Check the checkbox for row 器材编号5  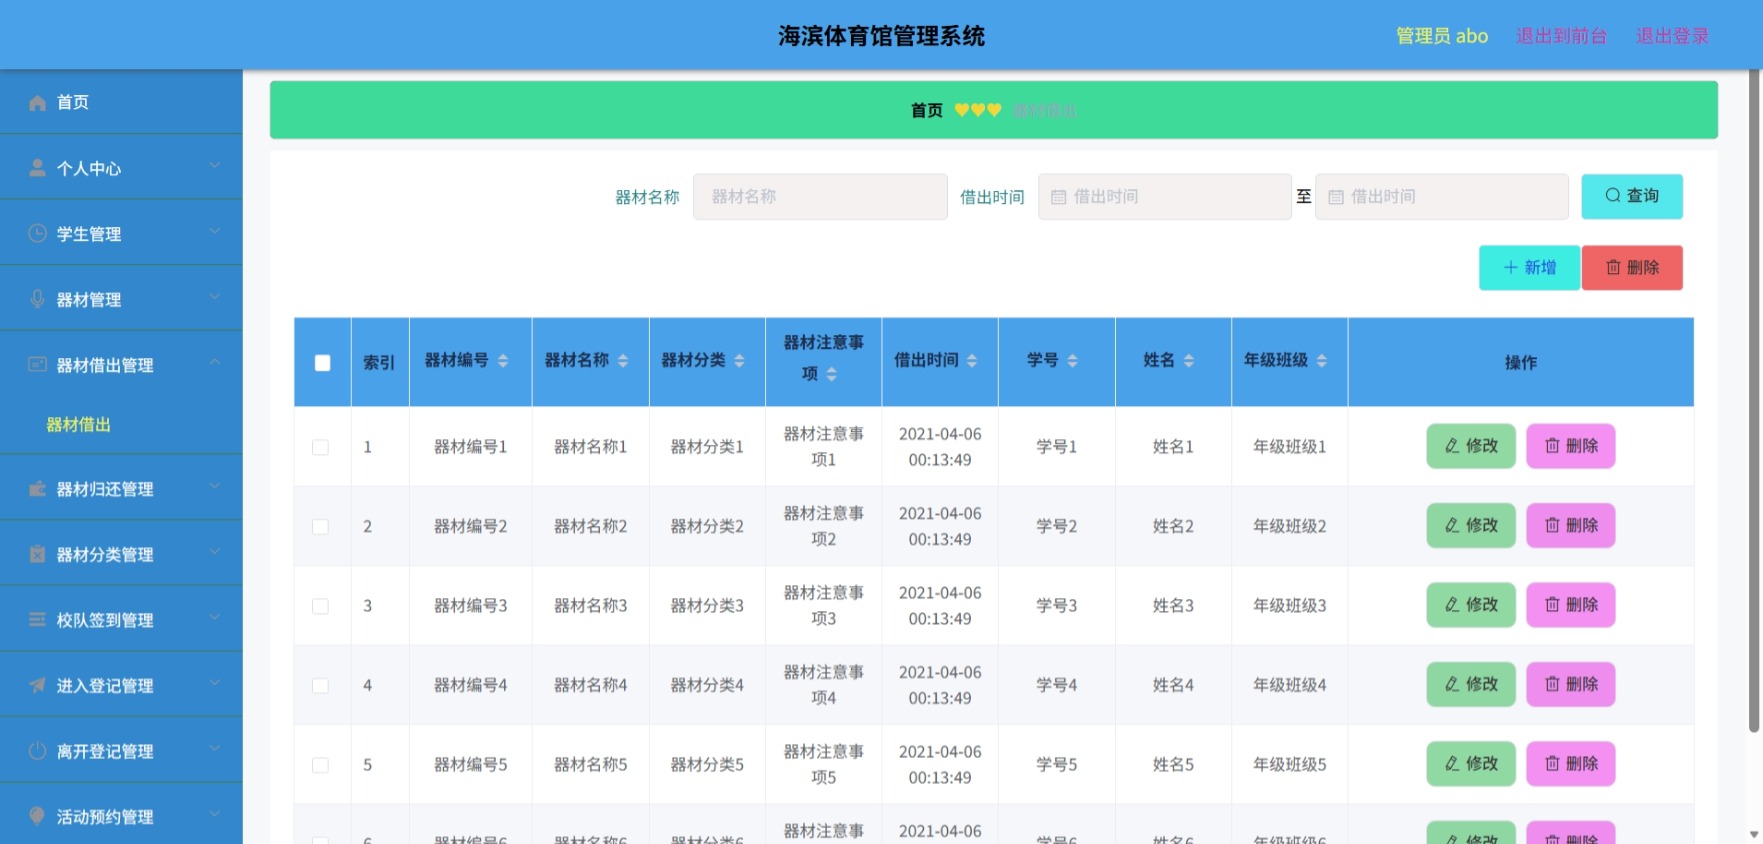pos(320,765)
